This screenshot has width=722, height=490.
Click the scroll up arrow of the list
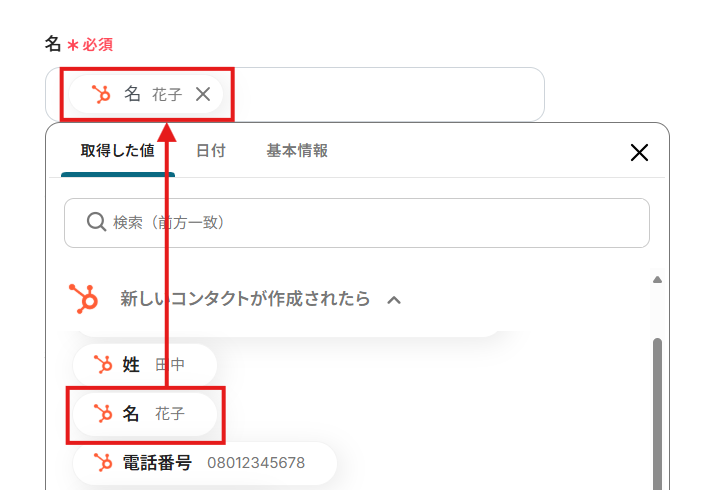point(658,280)
